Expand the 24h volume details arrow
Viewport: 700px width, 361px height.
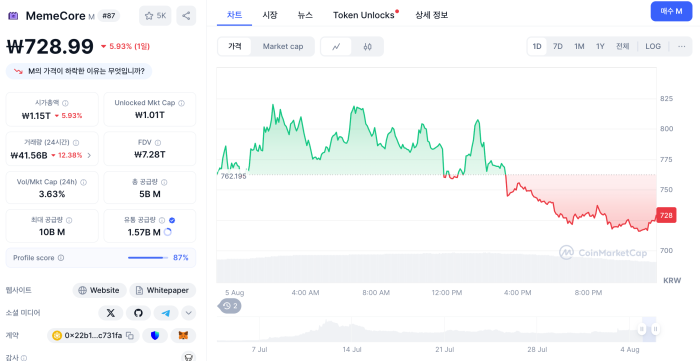pos(89,155)
